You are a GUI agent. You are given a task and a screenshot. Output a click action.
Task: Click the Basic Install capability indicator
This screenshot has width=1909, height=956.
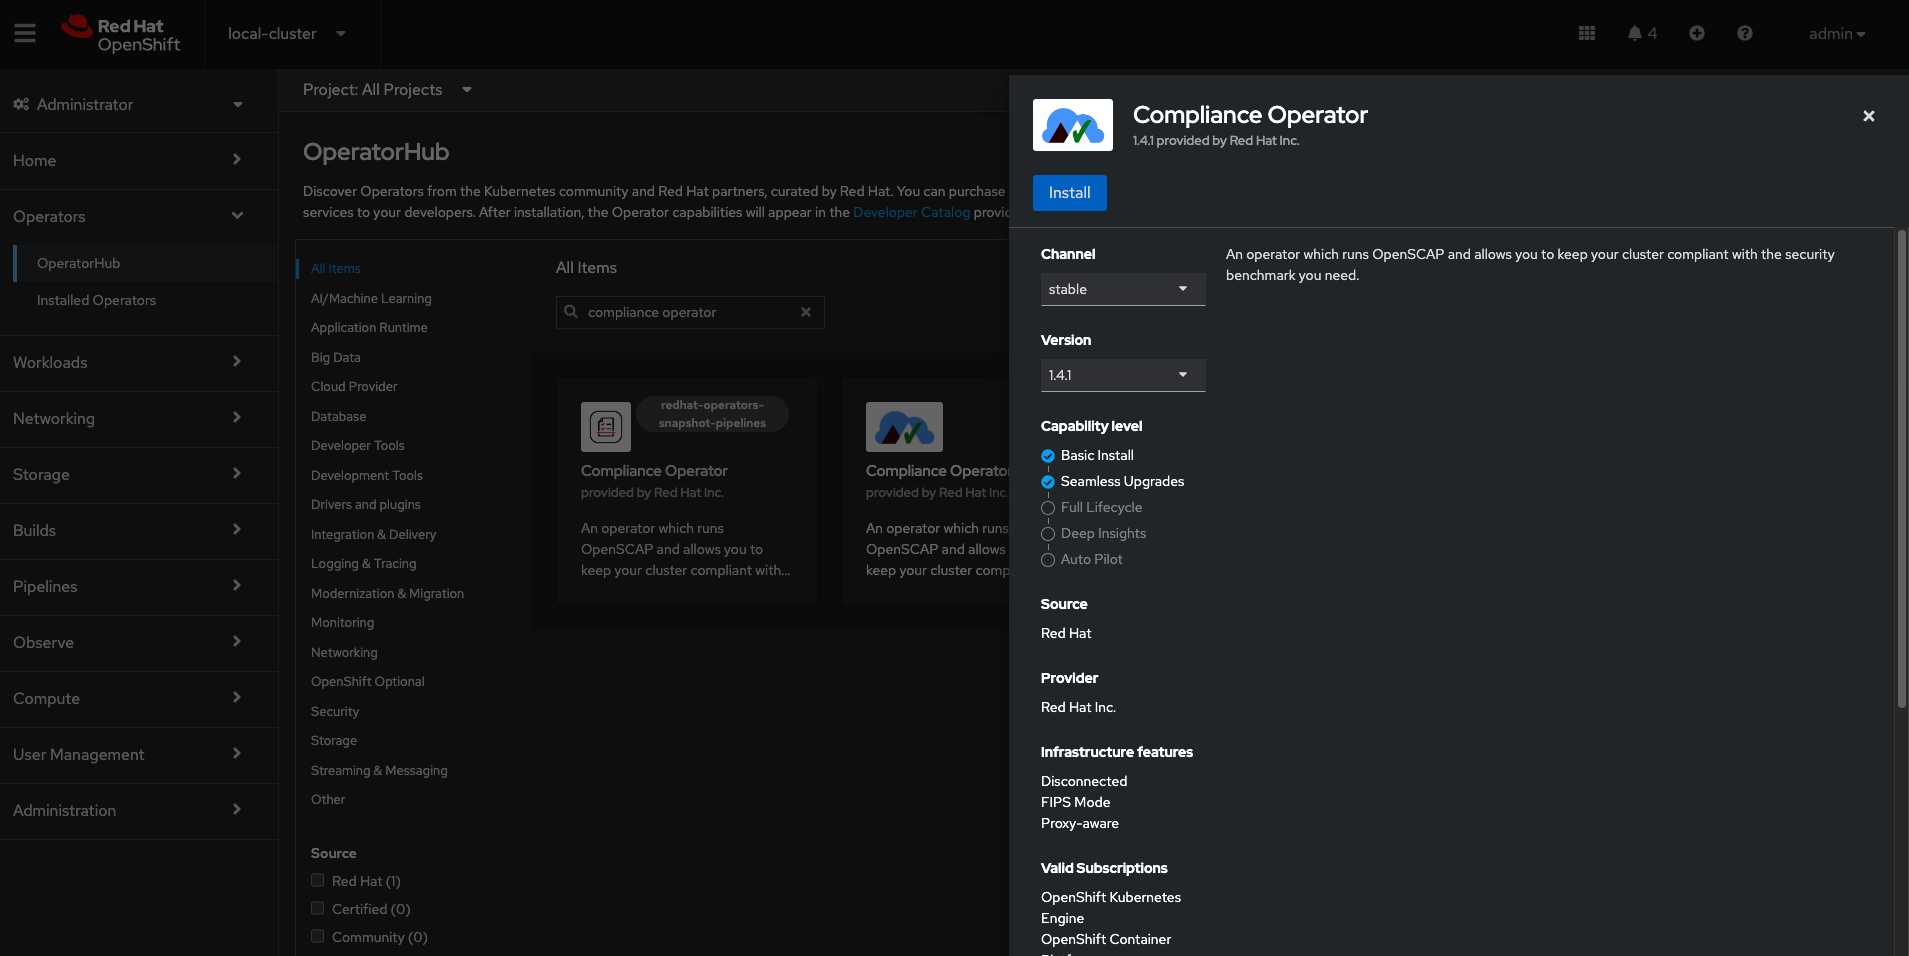[1048, 456]
